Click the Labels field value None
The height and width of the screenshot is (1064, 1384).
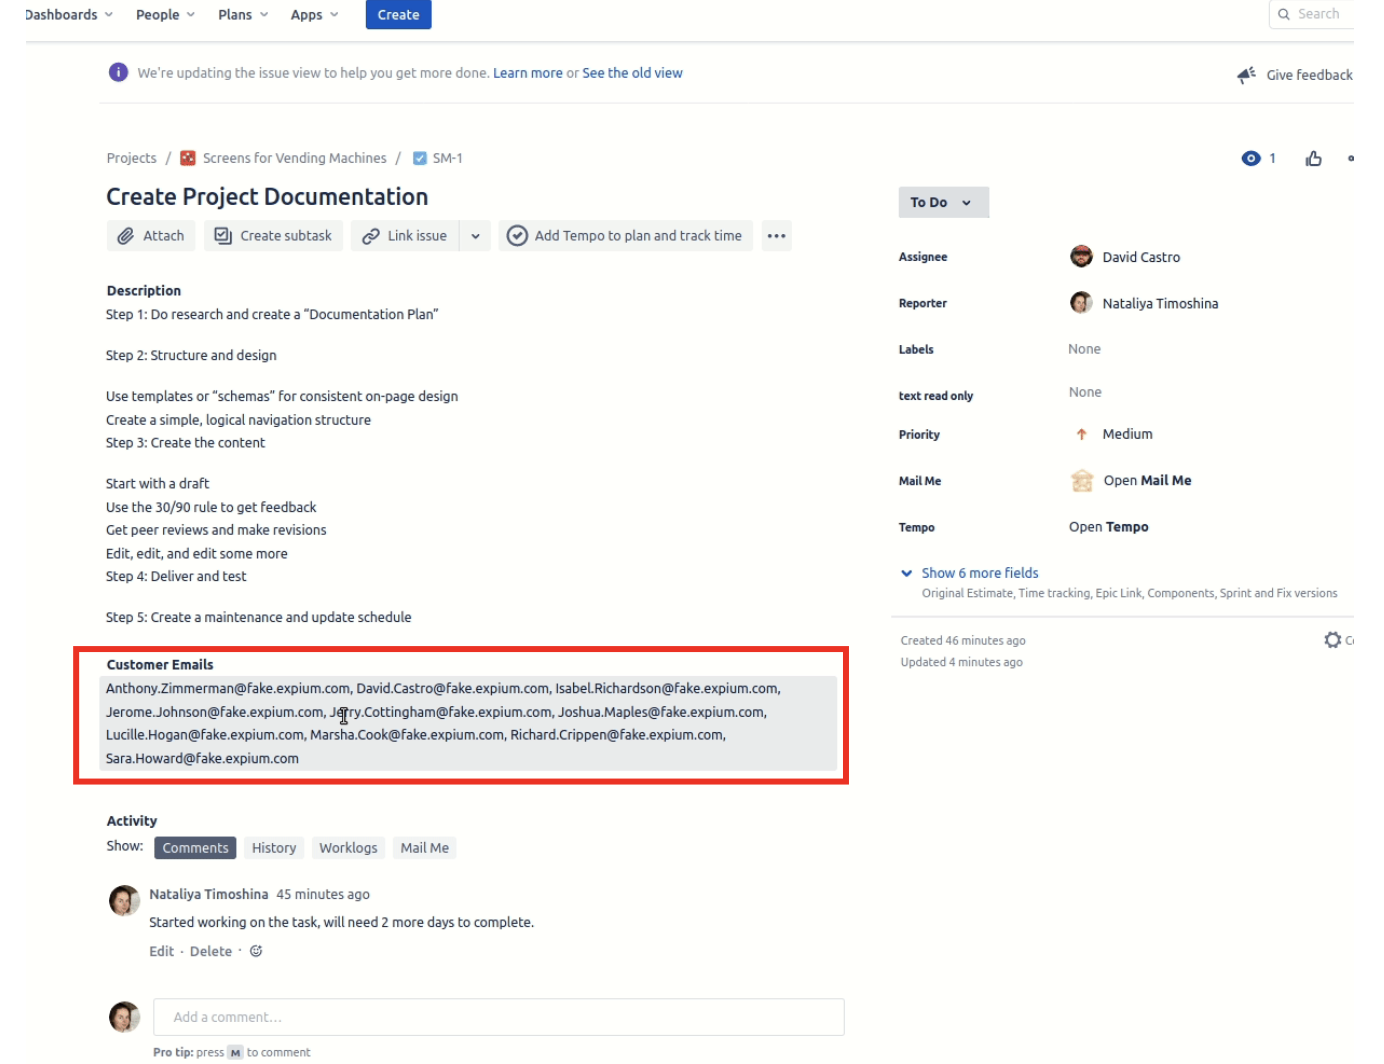[x=1084, y=349]
